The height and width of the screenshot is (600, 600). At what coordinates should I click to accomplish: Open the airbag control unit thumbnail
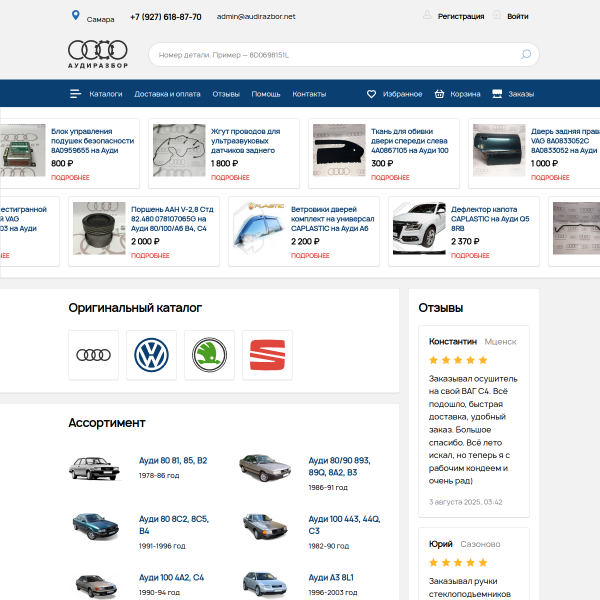(x=23, y=150)
